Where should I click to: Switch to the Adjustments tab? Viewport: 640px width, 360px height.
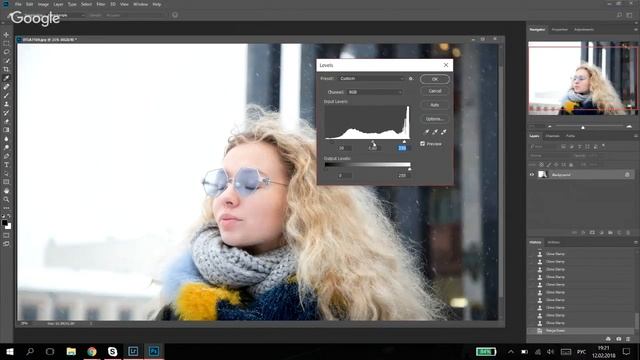pyautogui.click(x=584, y=29)
